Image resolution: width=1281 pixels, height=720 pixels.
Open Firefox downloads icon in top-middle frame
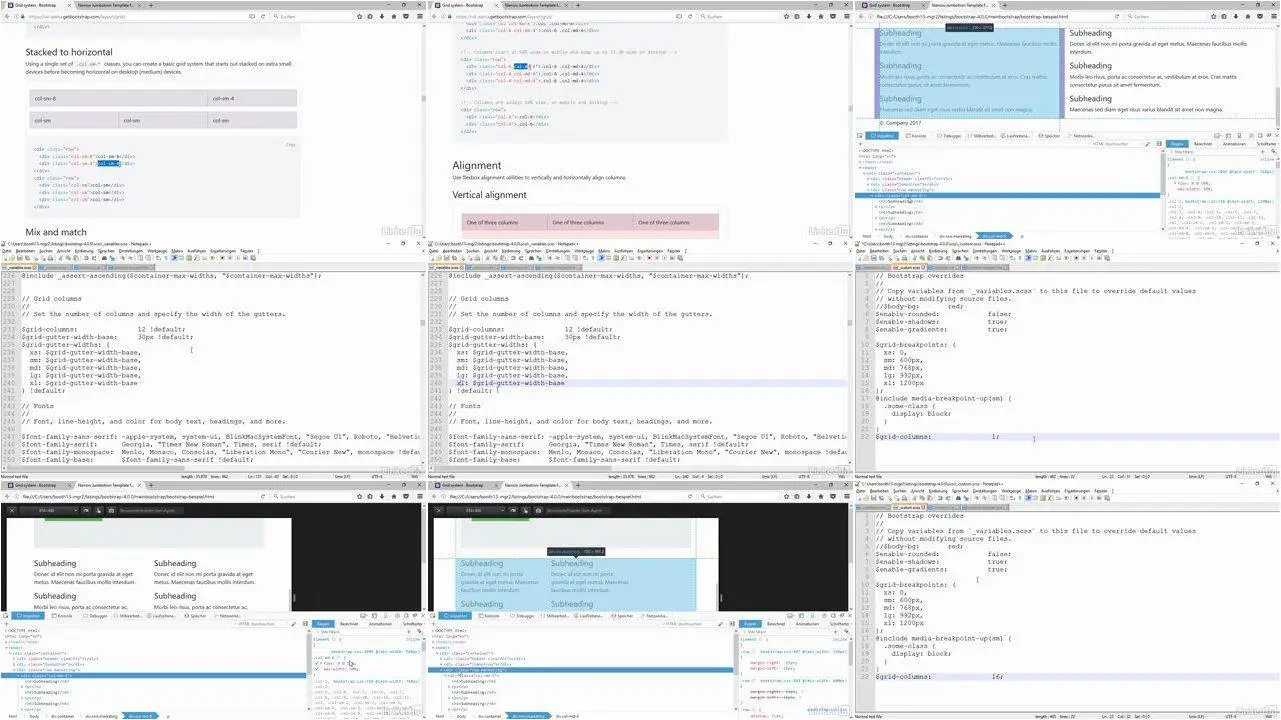pos(808,16)
